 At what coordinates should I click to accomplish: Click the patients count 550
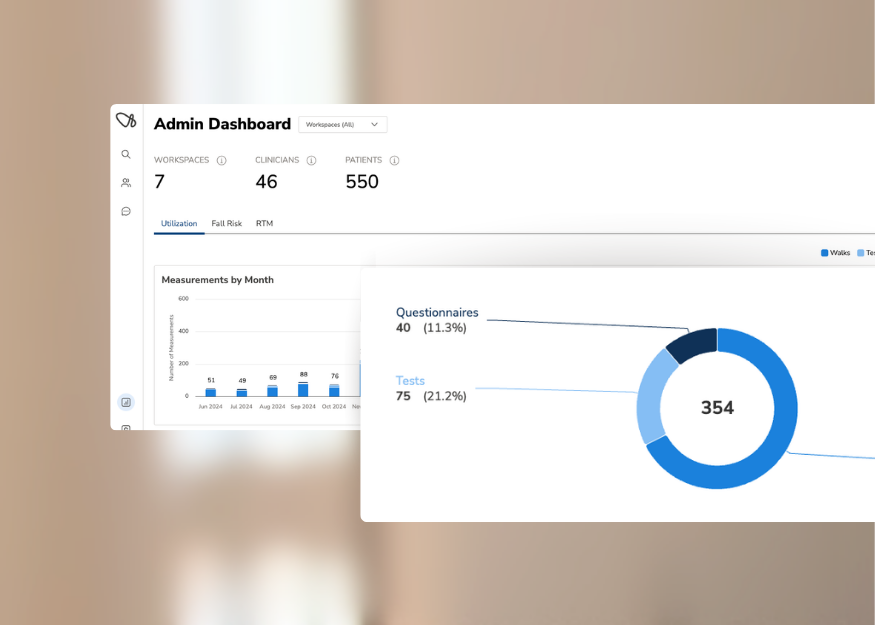(x=362, y=181)
